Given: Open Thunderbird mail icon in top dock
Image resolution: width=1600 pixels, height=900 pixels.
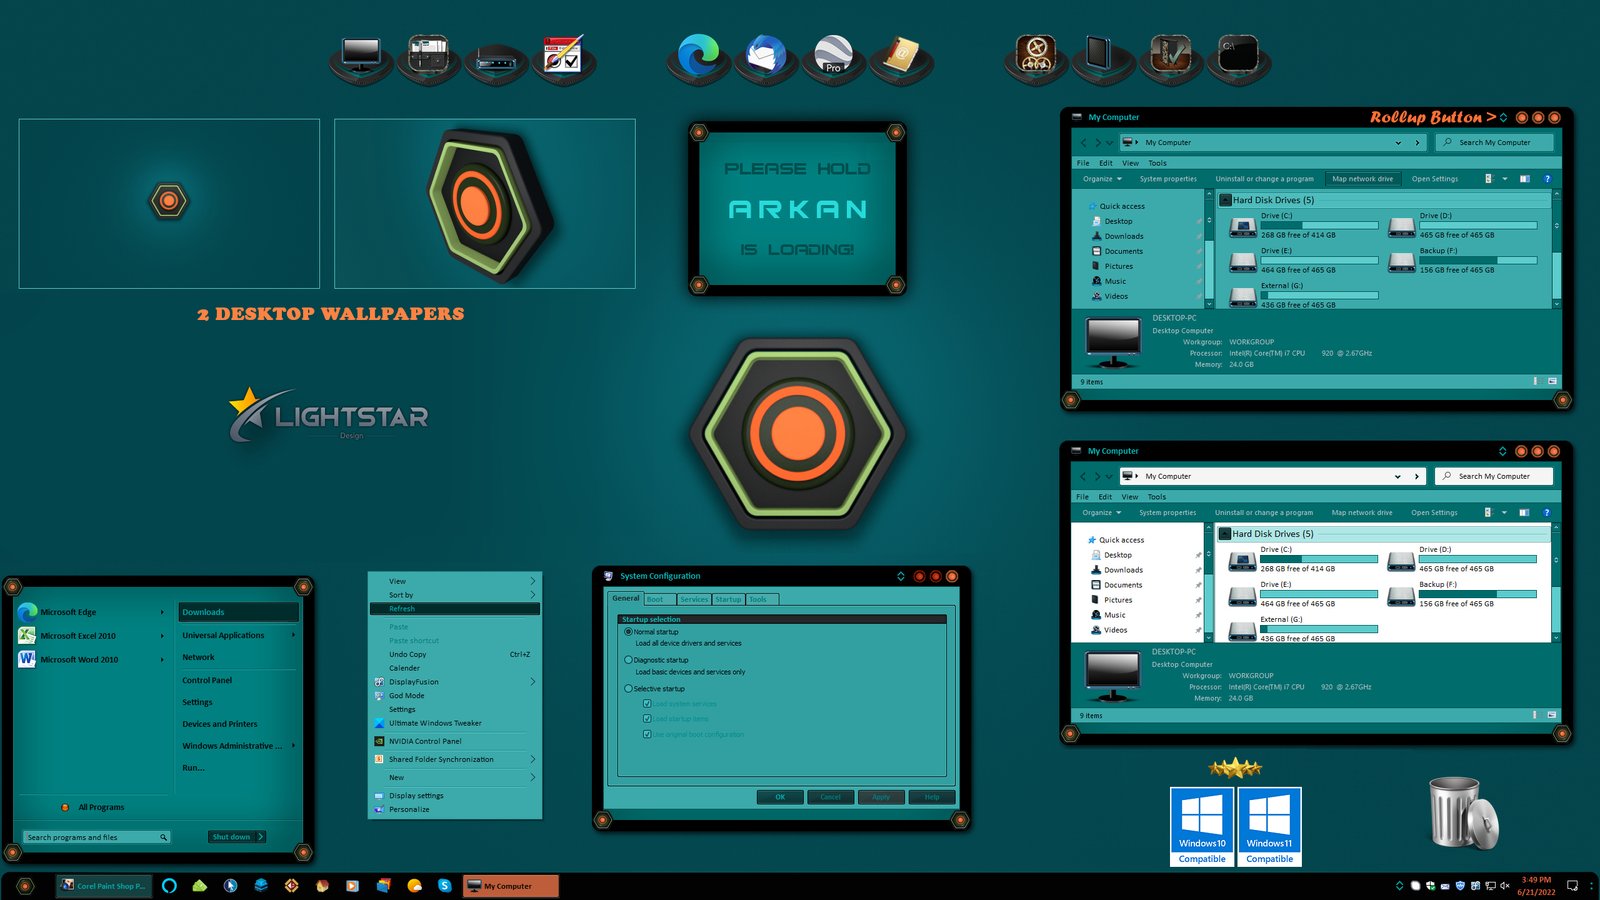Looking at the screenshot, I should [x=766, y=54].
